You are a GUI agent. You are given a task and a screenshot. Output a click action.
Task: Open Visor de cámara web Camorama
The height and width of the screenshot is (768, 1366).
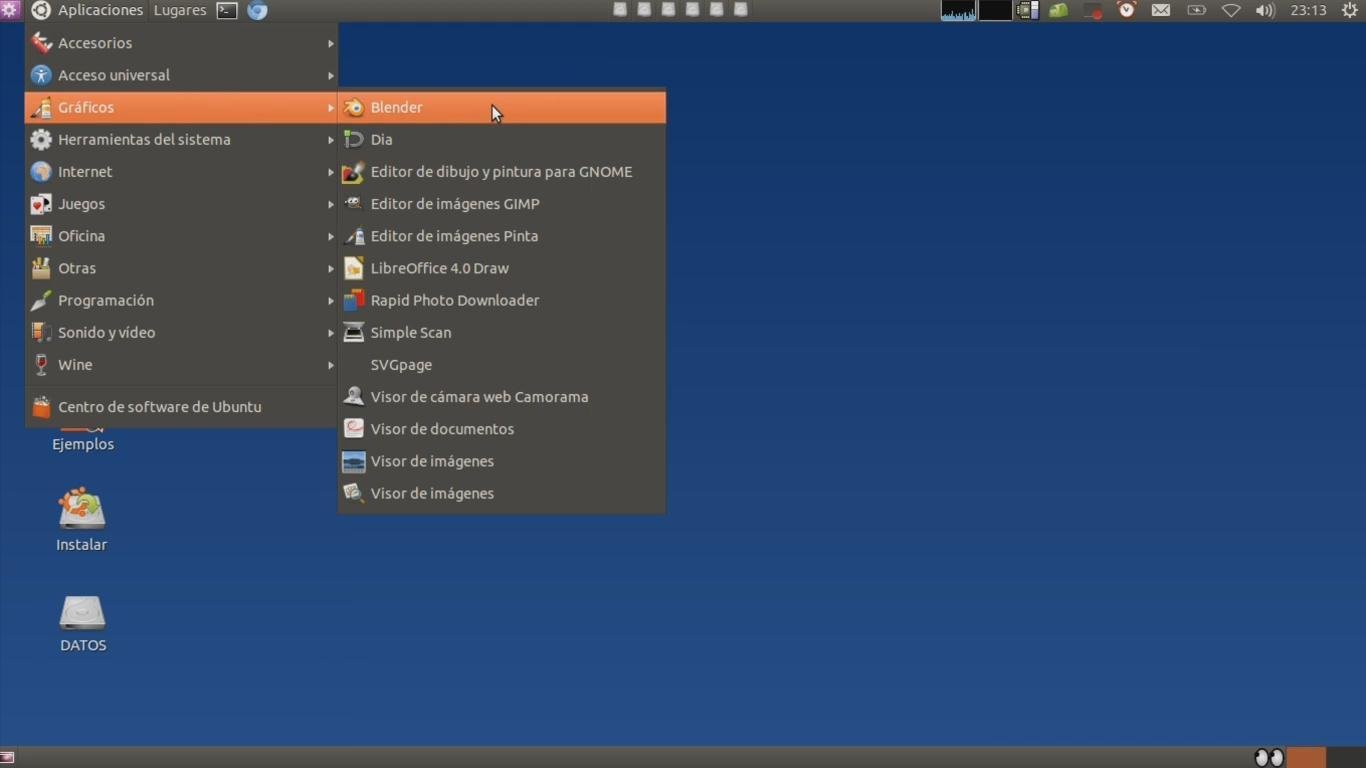502,396
